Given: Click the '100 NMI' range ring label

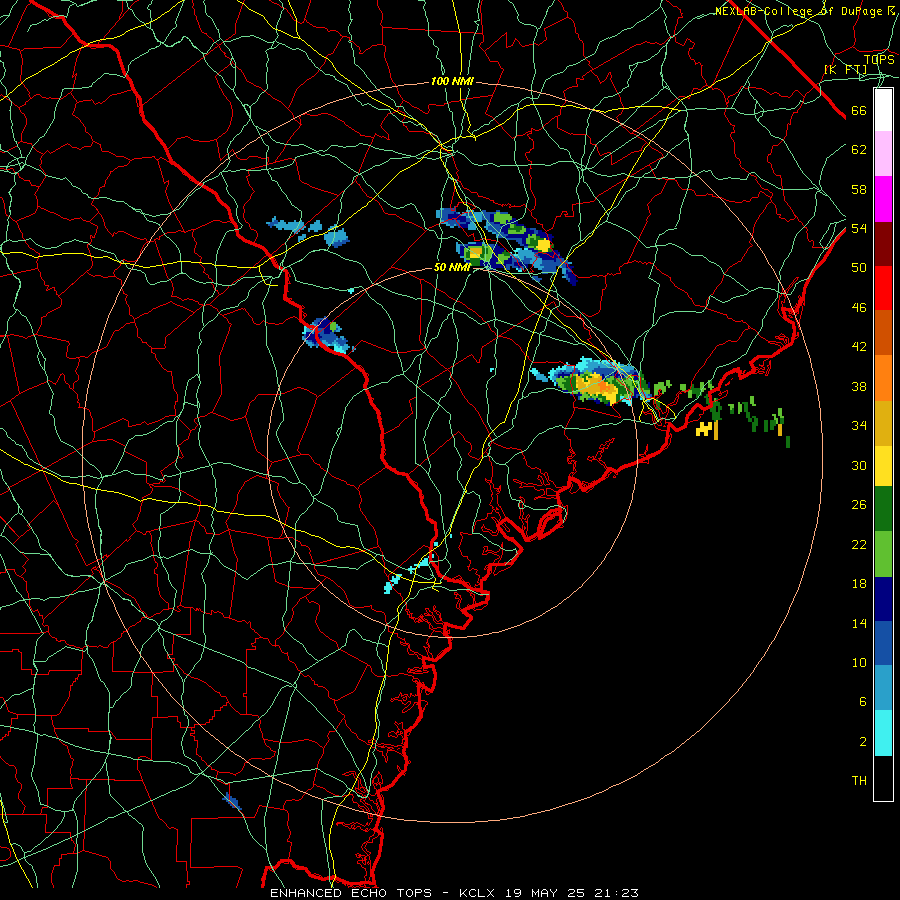Looking at the screenshot, I should coord(452,82).
